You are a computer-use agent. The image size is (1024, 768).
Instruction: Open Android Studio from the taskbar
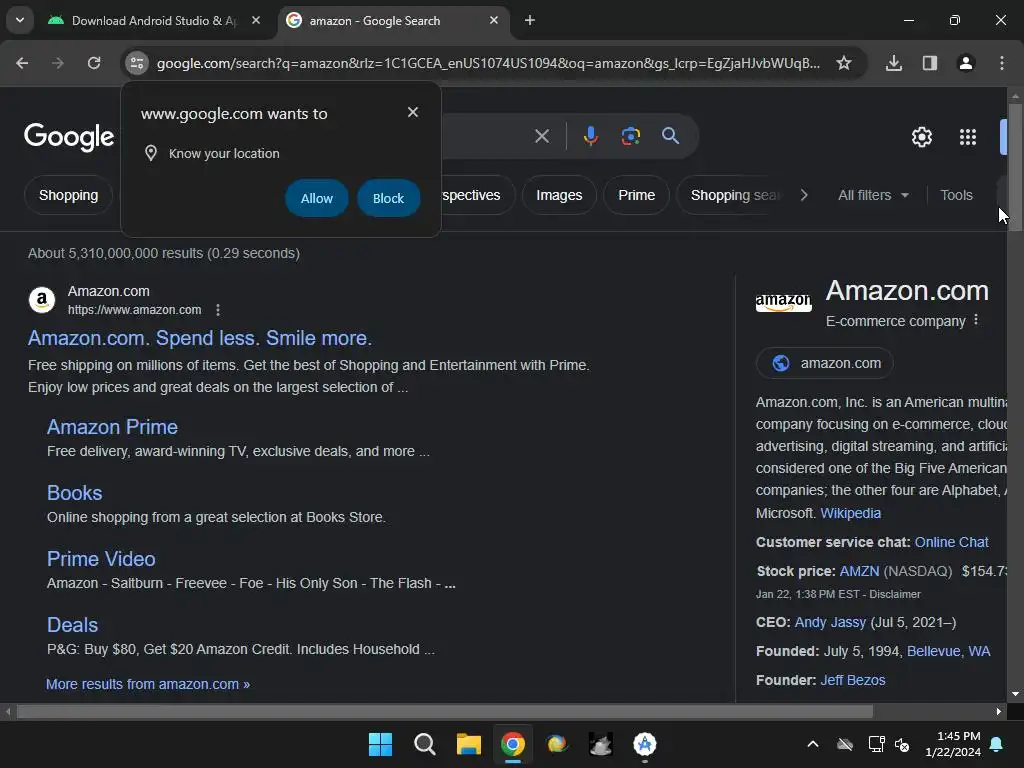pyautogui.click(x=645, y=744)
